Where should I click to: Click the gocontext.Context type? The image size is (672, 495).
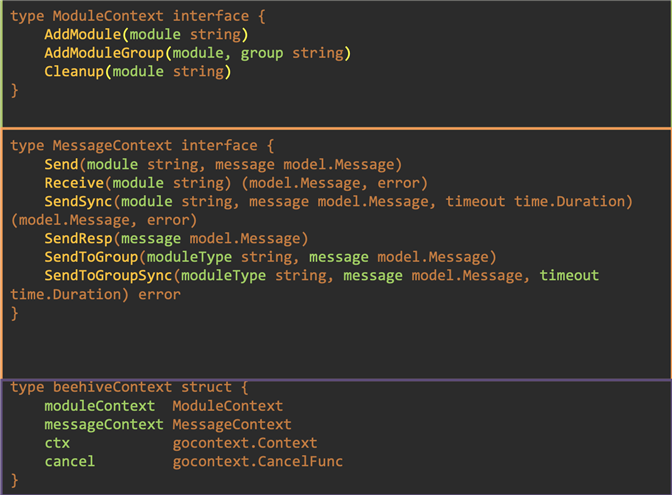point(245,443)
